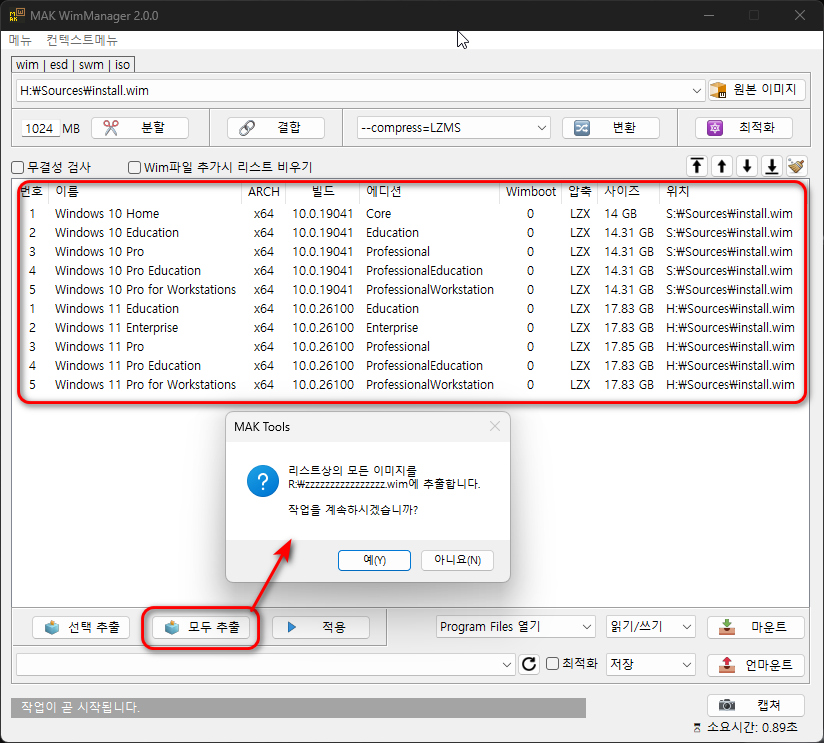
Task: Click the 선택 추출 extract selected button
Action: 81,627
